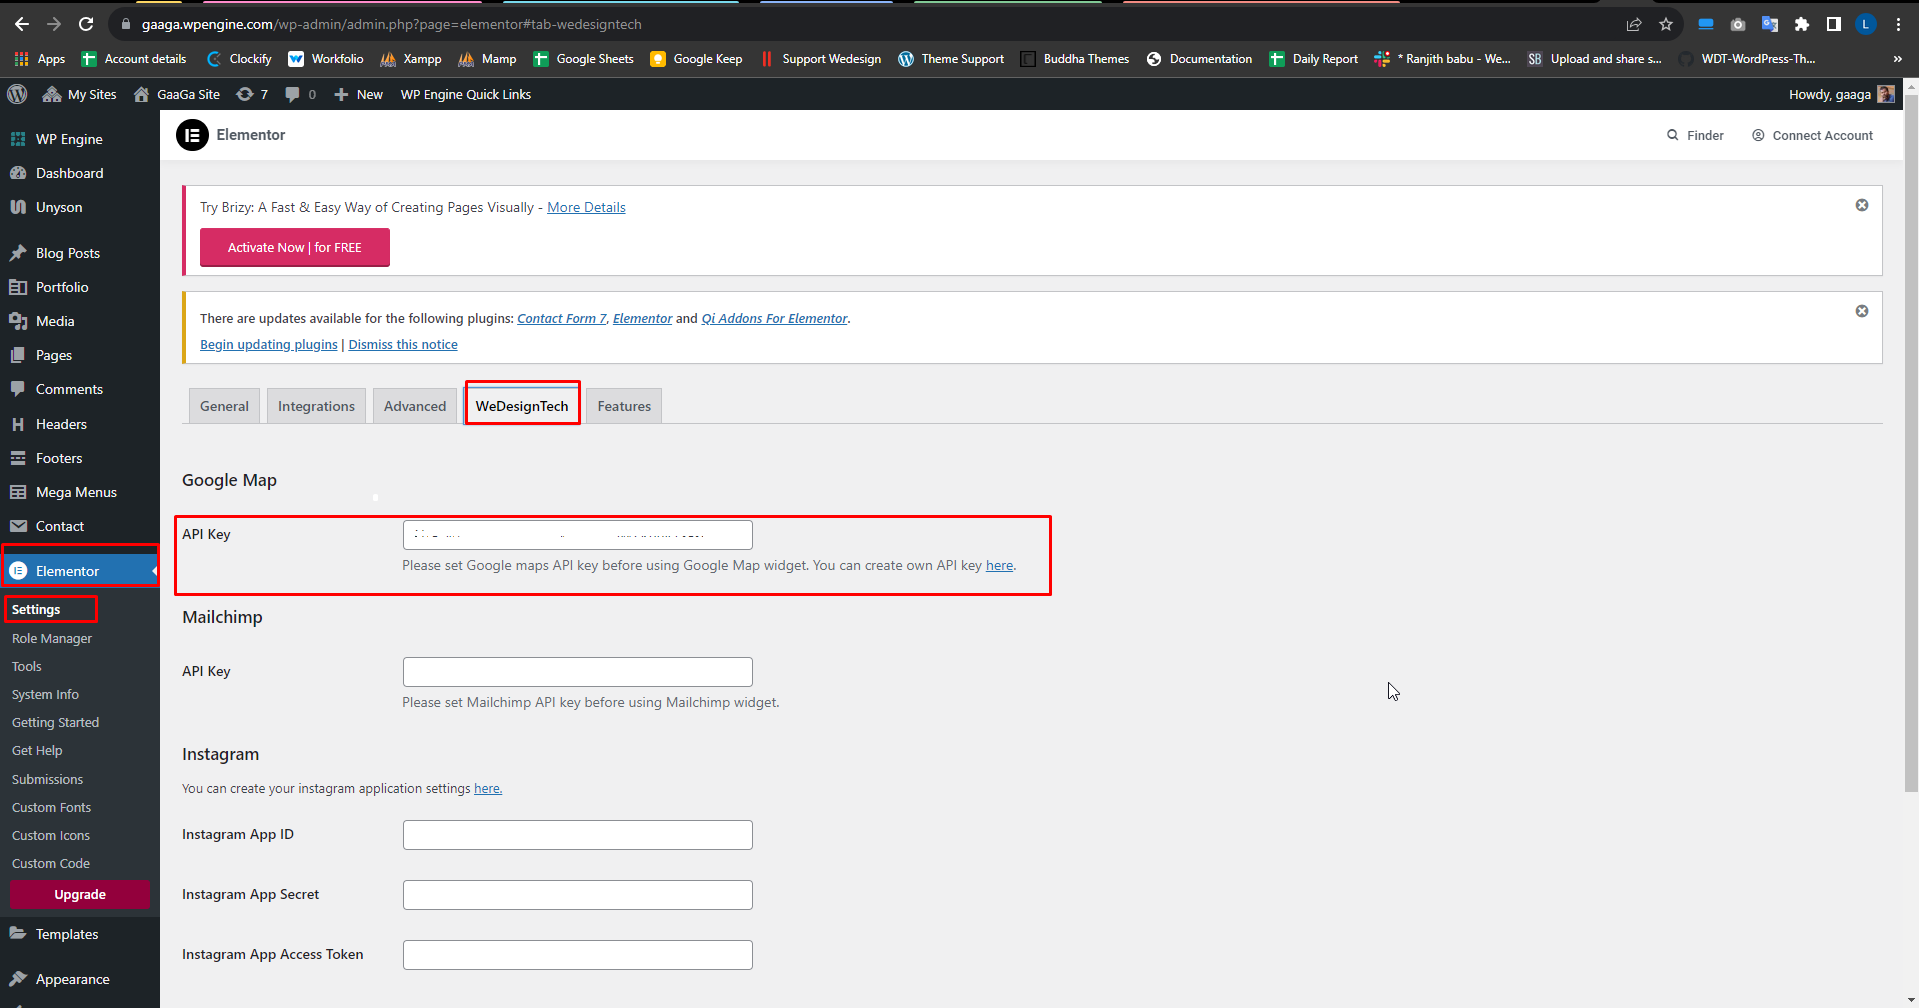
Task: Open the Google Keep bookmark
Action: (696, 59)
